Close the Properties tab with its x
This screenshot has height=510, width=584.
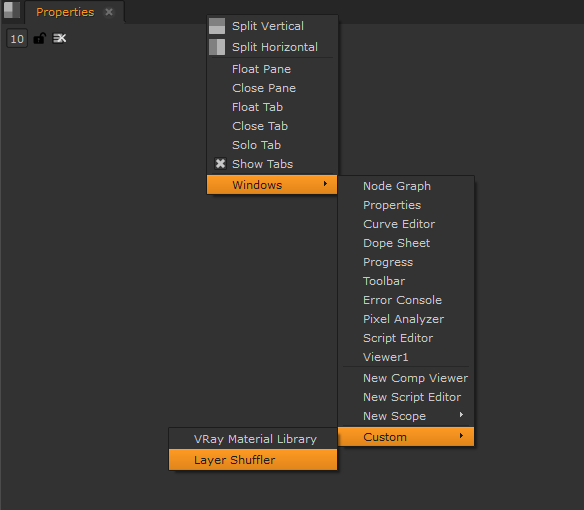(x=109, y=12)
